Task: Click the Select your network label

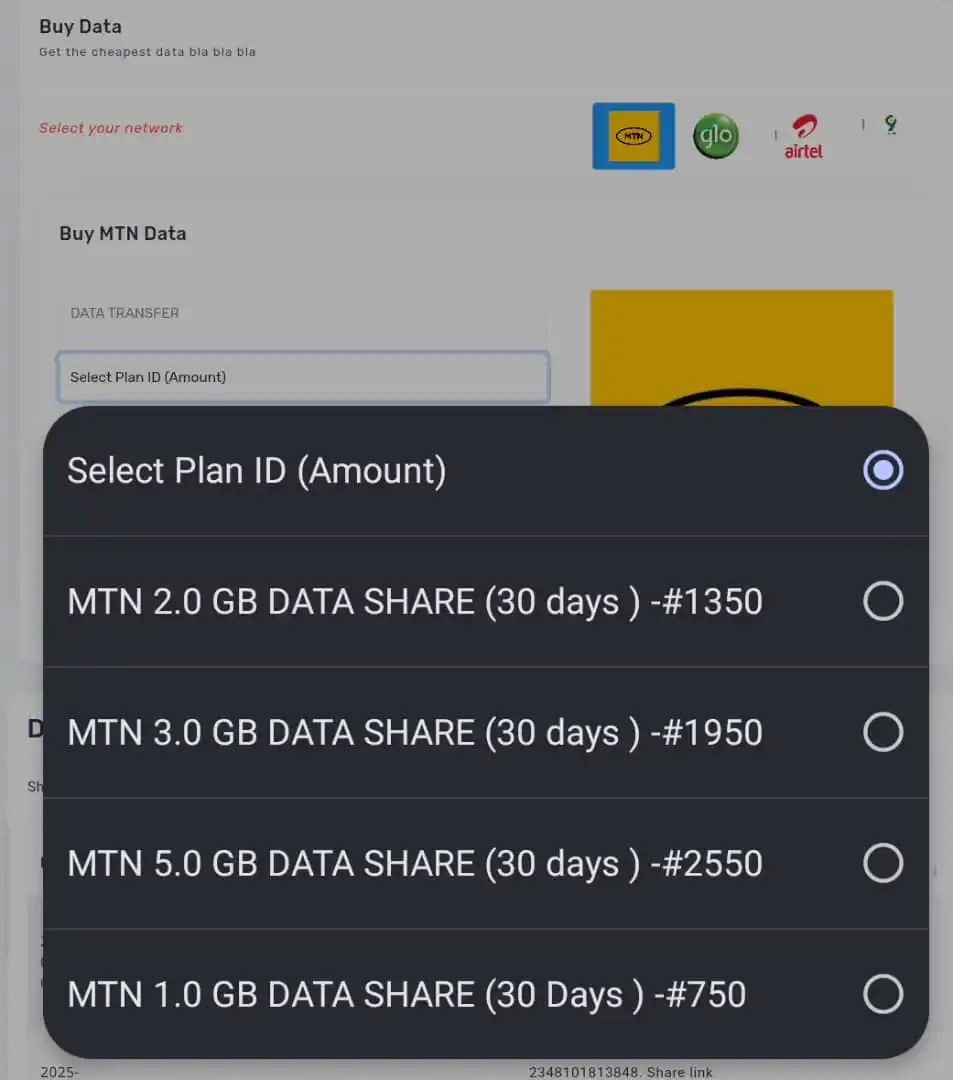Action: click(x=111, y=128)
